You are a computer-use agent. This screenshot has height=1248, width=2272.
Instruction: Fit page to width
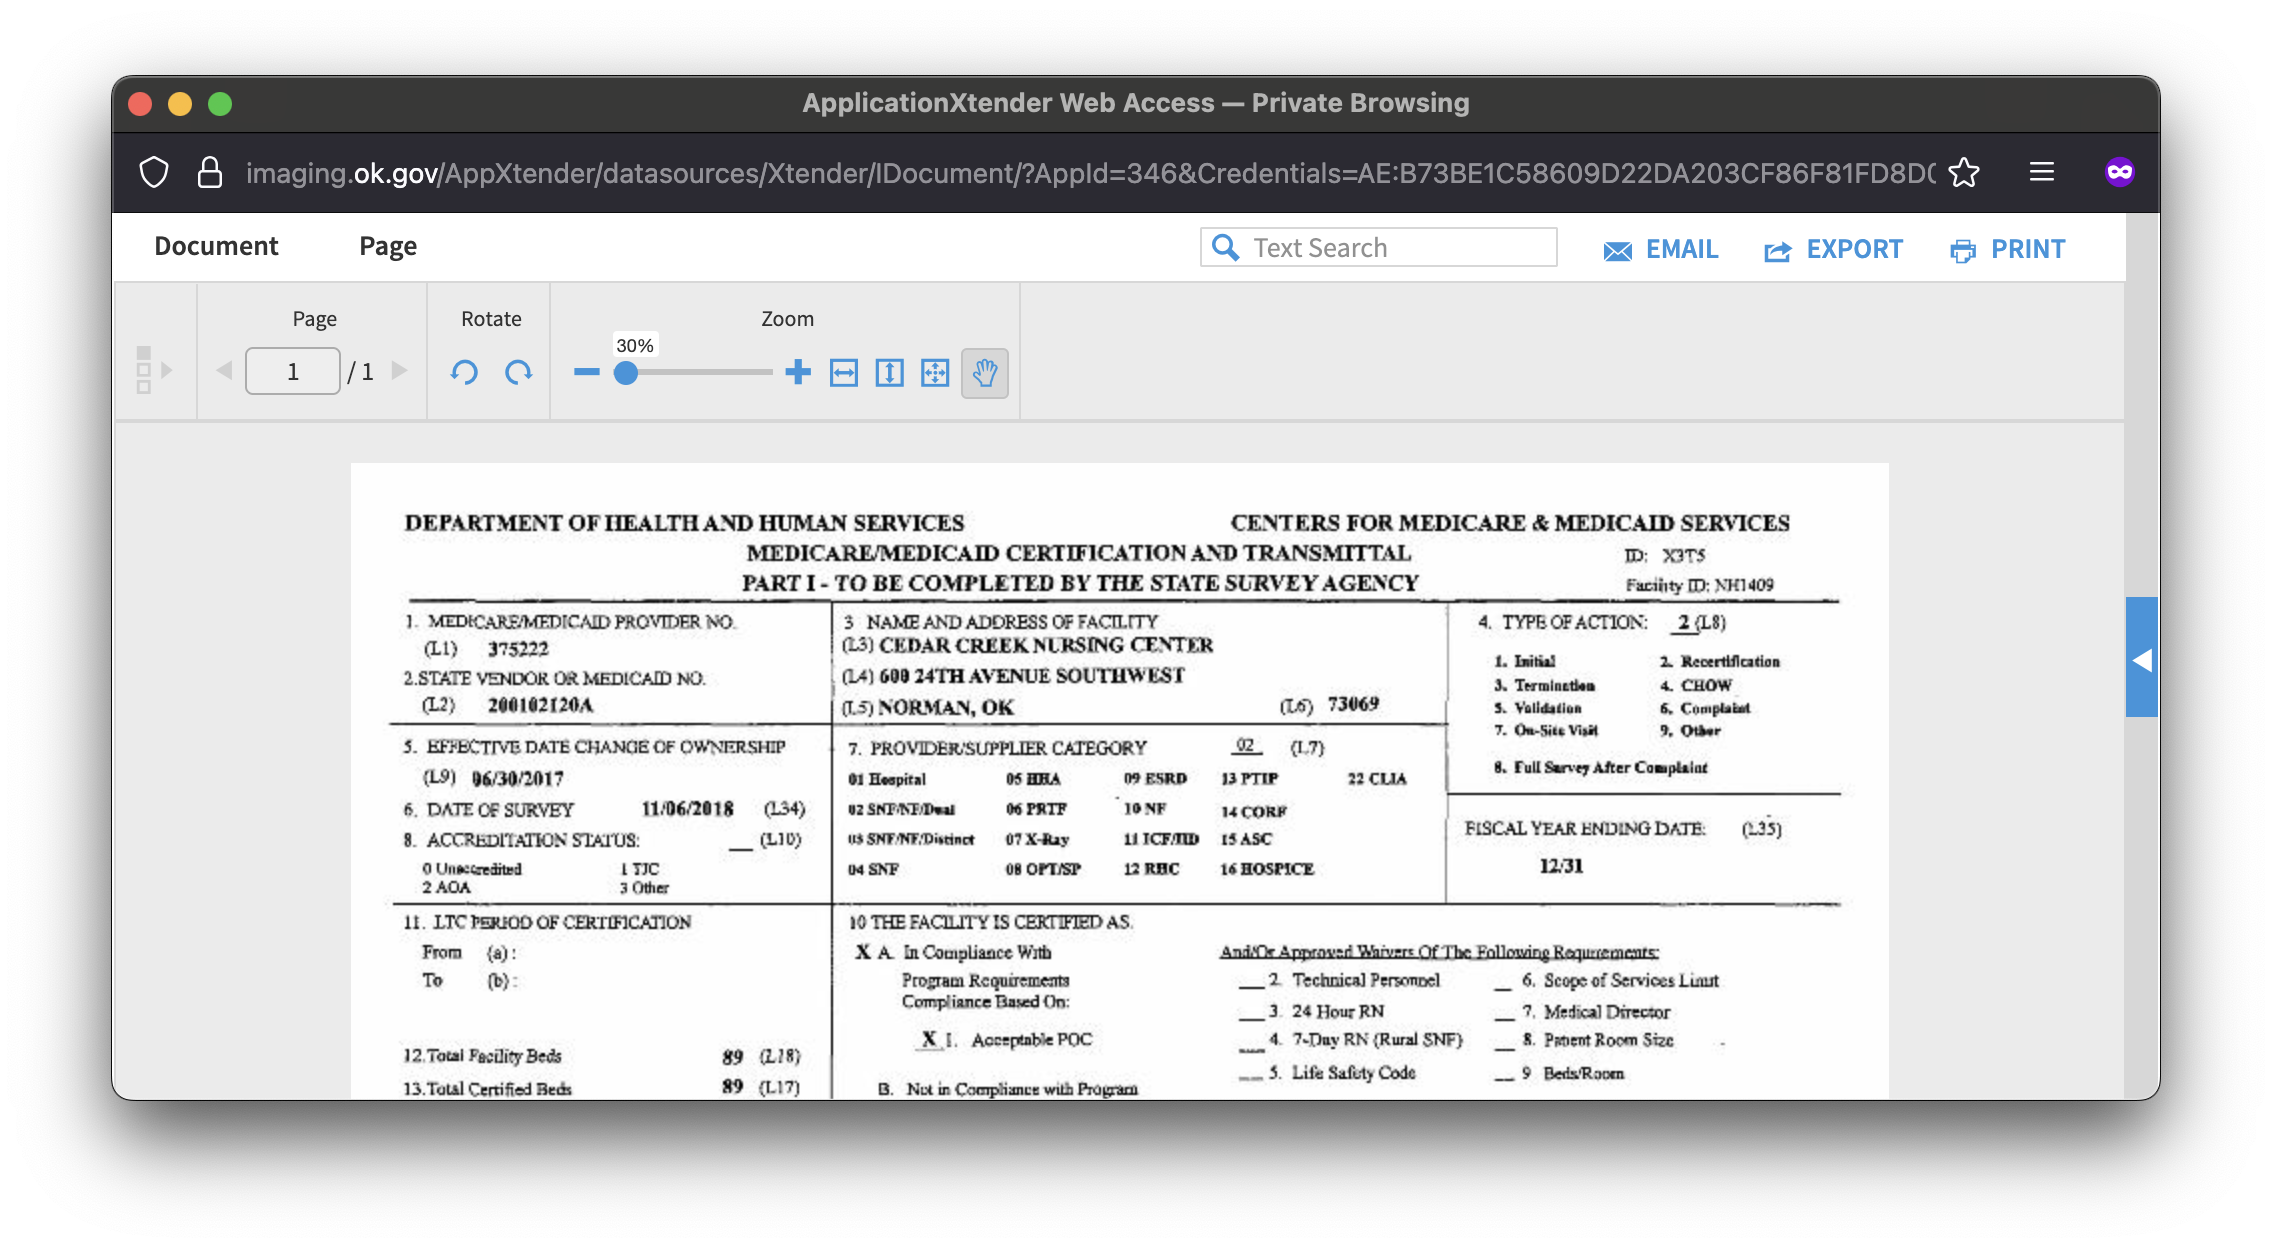[x=844, y=373]
